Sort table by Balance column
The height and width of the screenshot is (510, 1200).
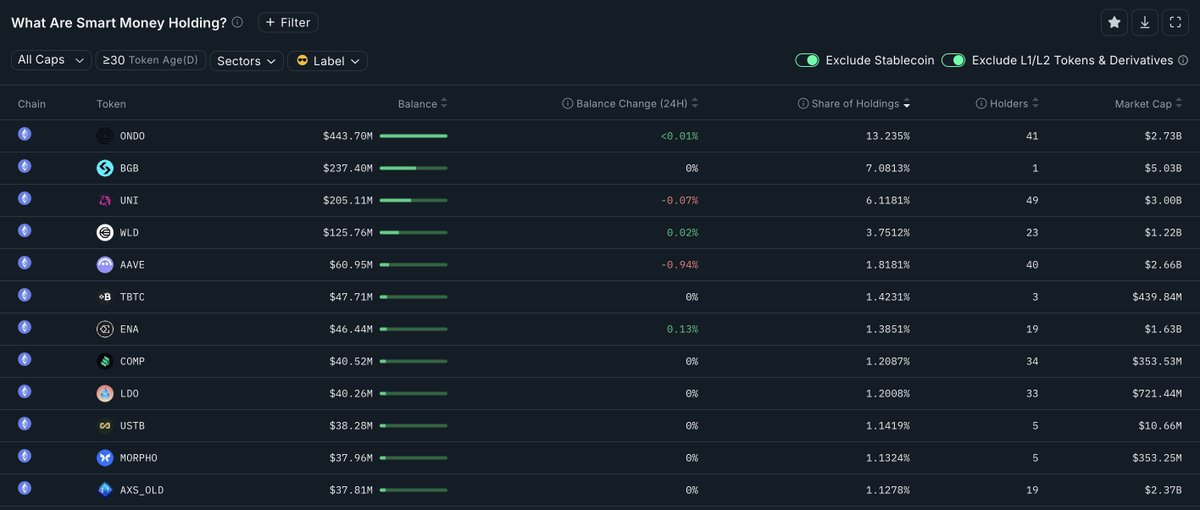coord(423,104)
